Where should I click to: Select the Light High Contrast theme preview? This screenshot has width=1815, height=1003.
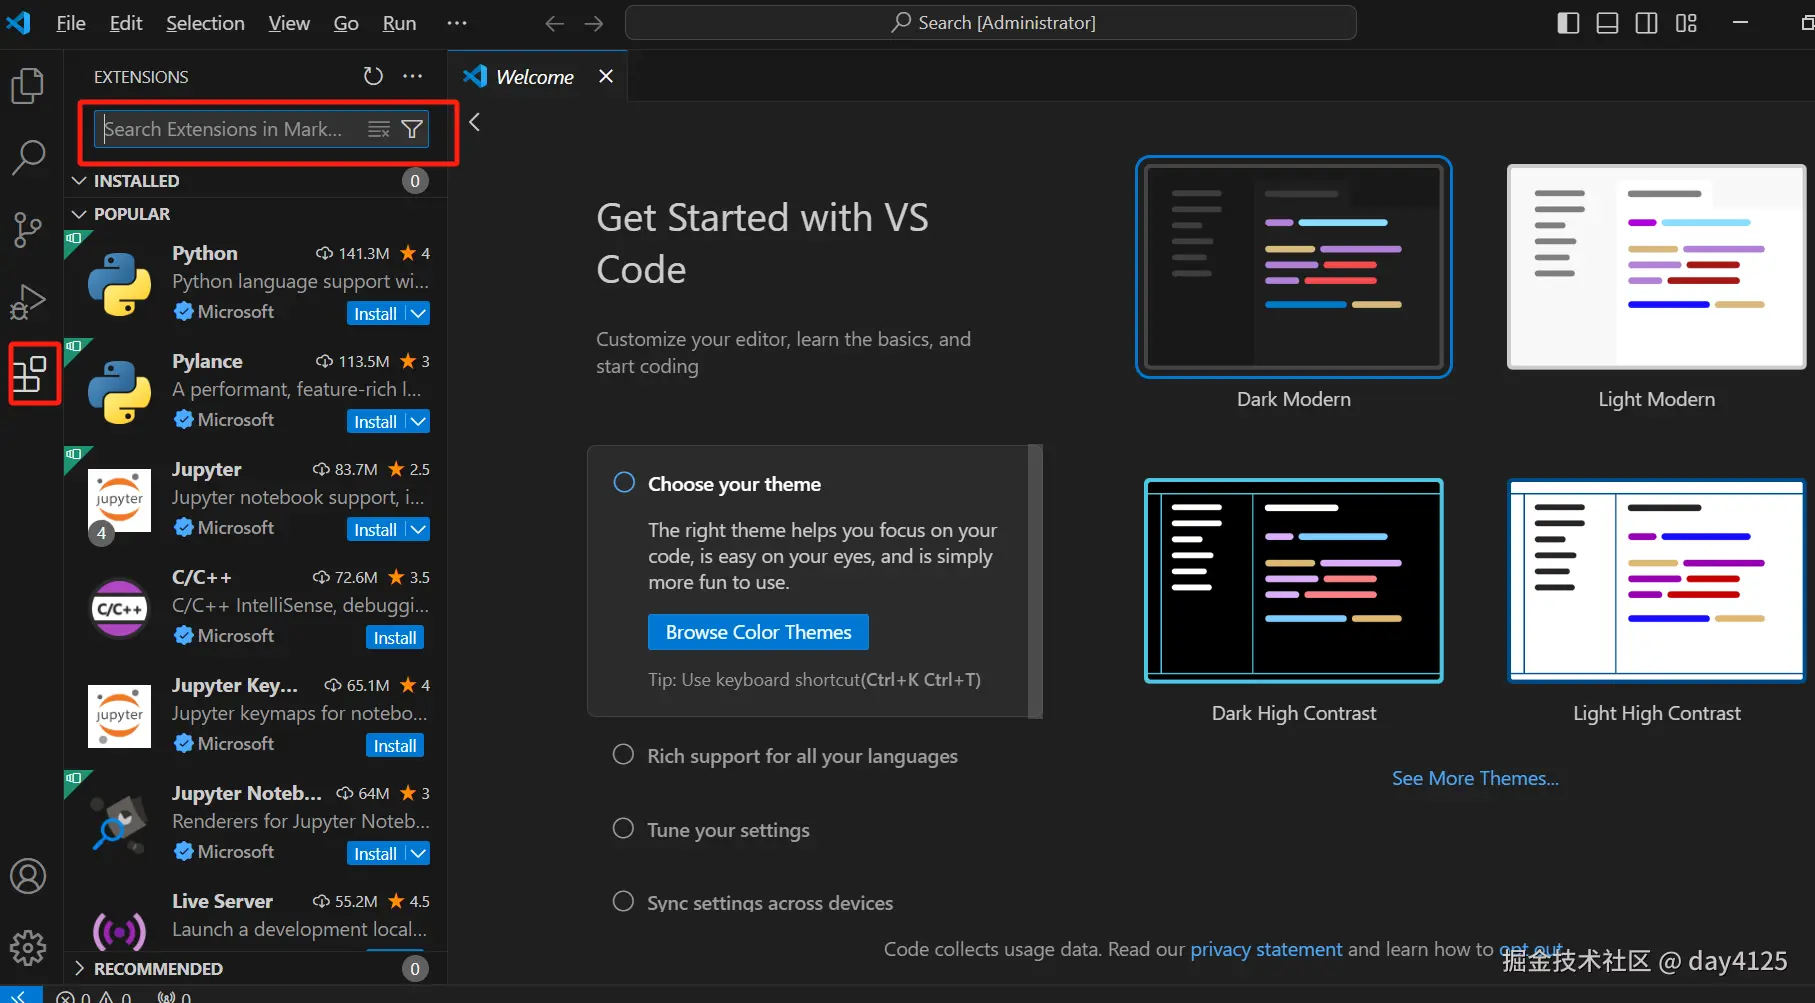point(1656,581)
